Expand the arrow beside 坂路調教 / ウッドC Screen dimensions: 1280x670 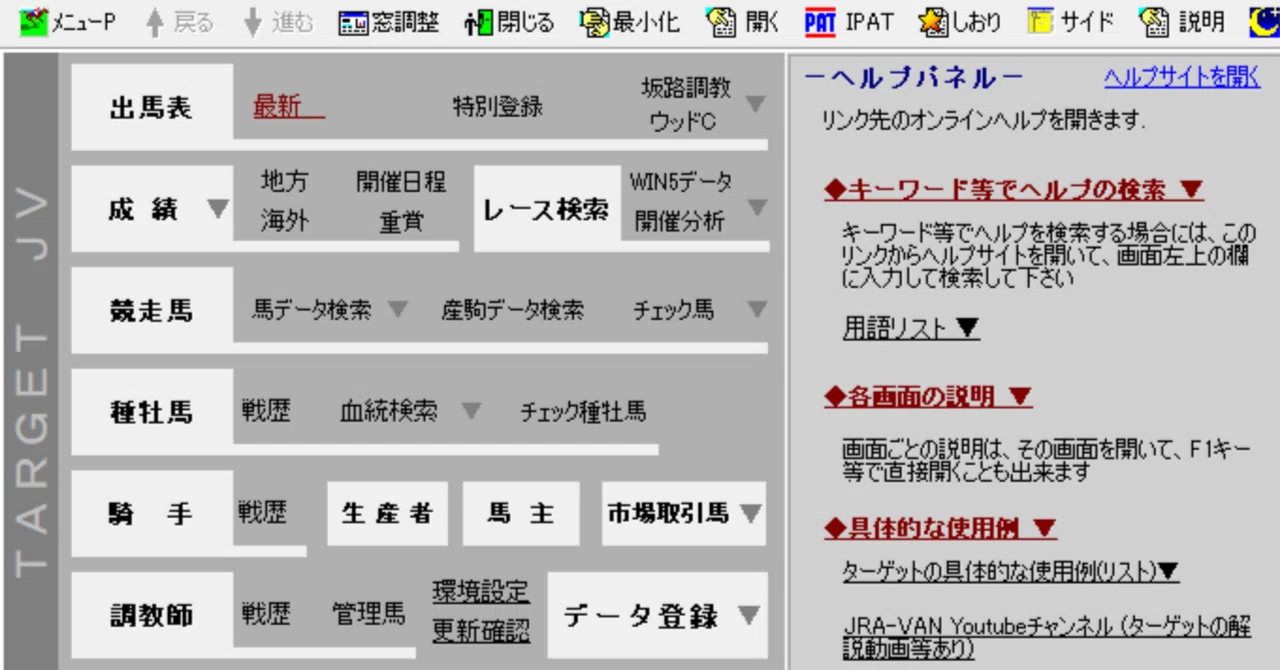point(756,104)
